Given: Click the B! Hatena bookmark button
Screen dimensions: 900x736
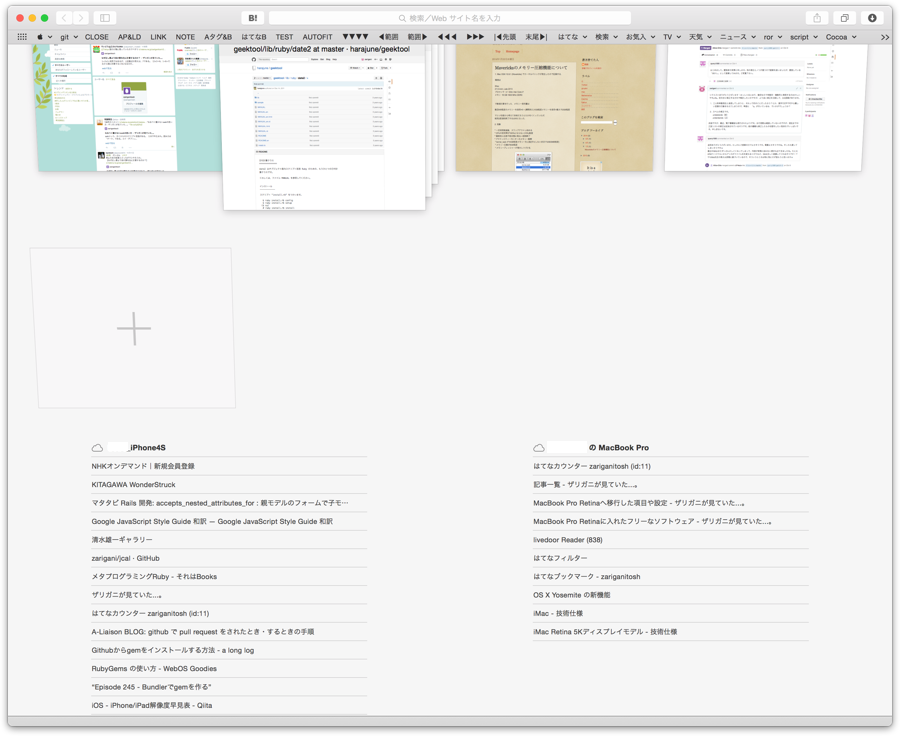Looking at the screenshot, I should coord(253,18).
